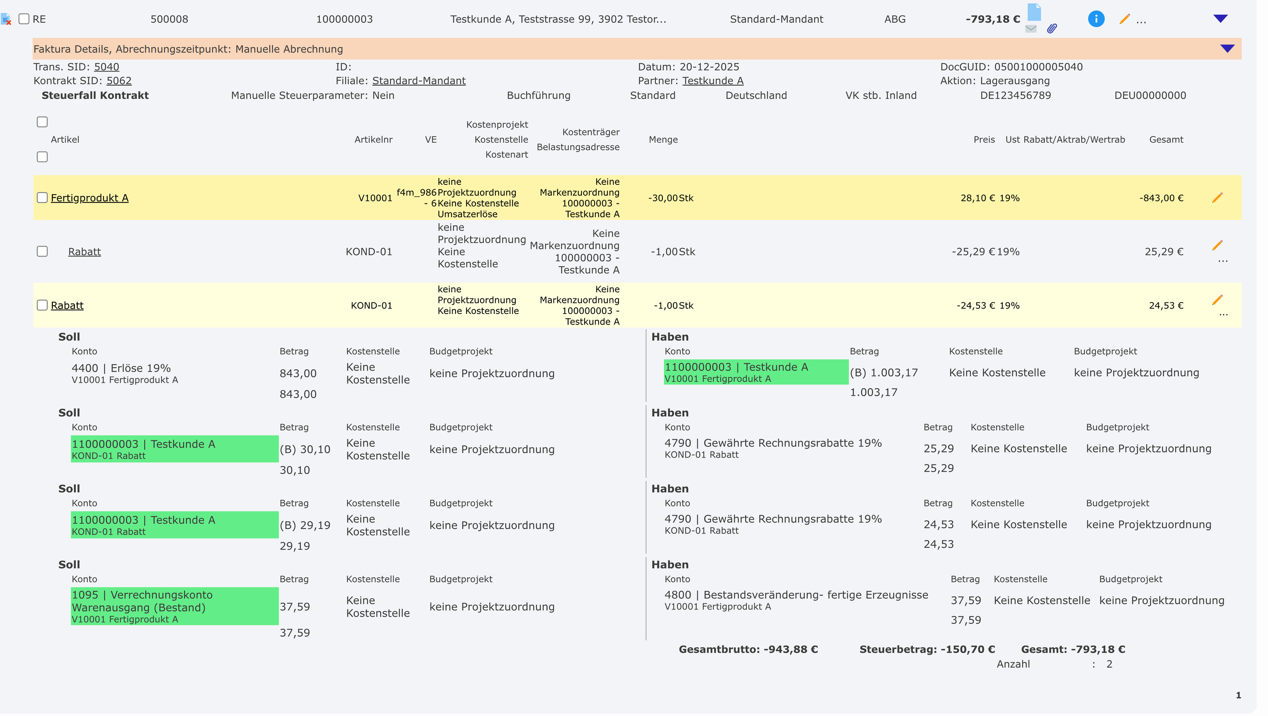Viewport: 1268px width, 716px height.
Task: Show info with the blue info icon
Action: coord(1096,19)
